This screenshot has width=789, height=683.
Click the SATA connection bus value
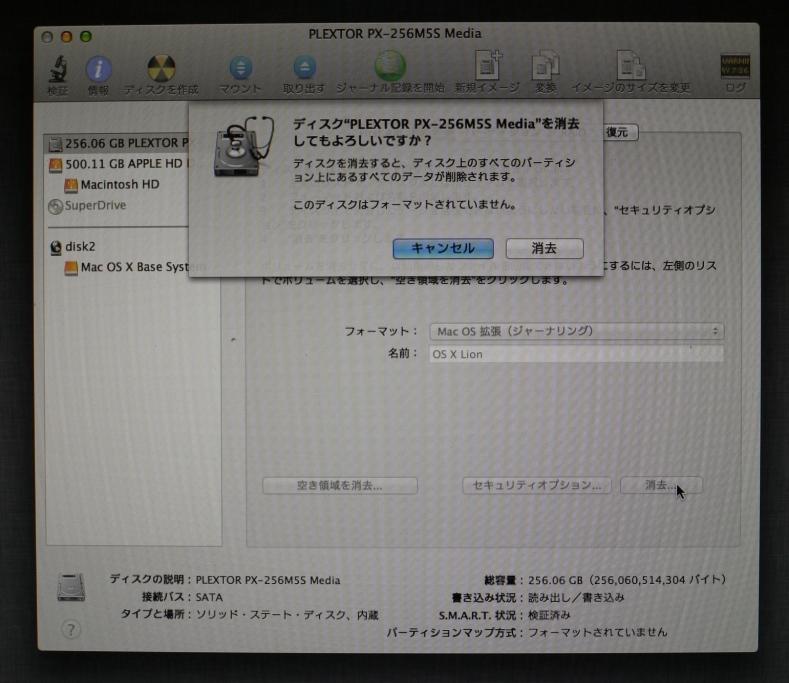[209, 597]
